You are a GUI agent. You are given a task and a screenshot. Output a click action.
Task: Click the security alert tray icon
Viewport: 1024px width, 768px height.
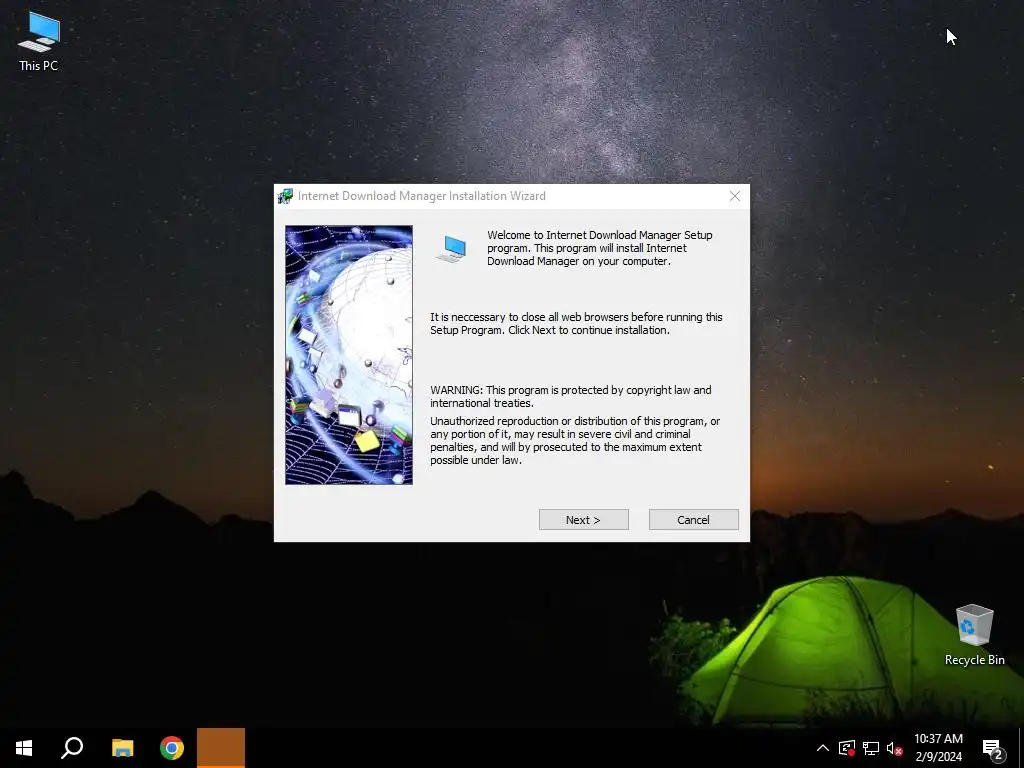[x=847, y=748]
